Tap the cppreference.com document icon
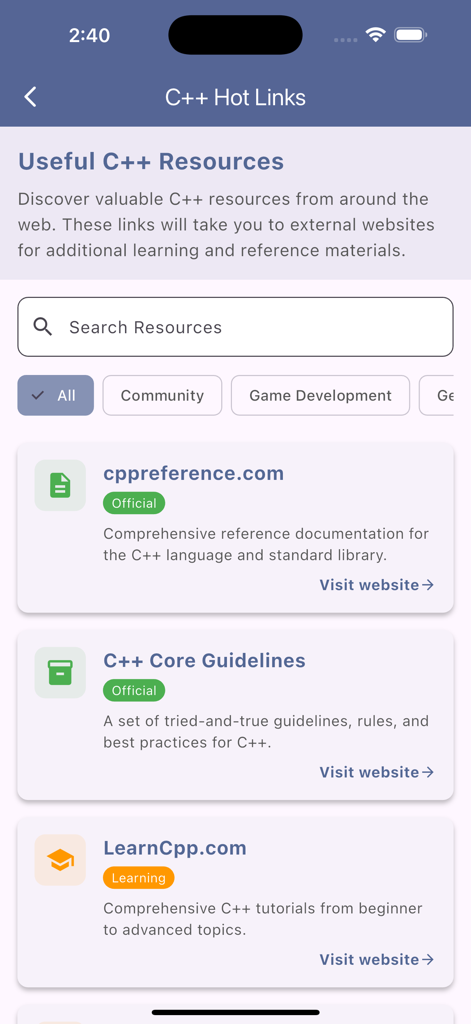The width and height of the screenshot is (471, 1024). 60,485
